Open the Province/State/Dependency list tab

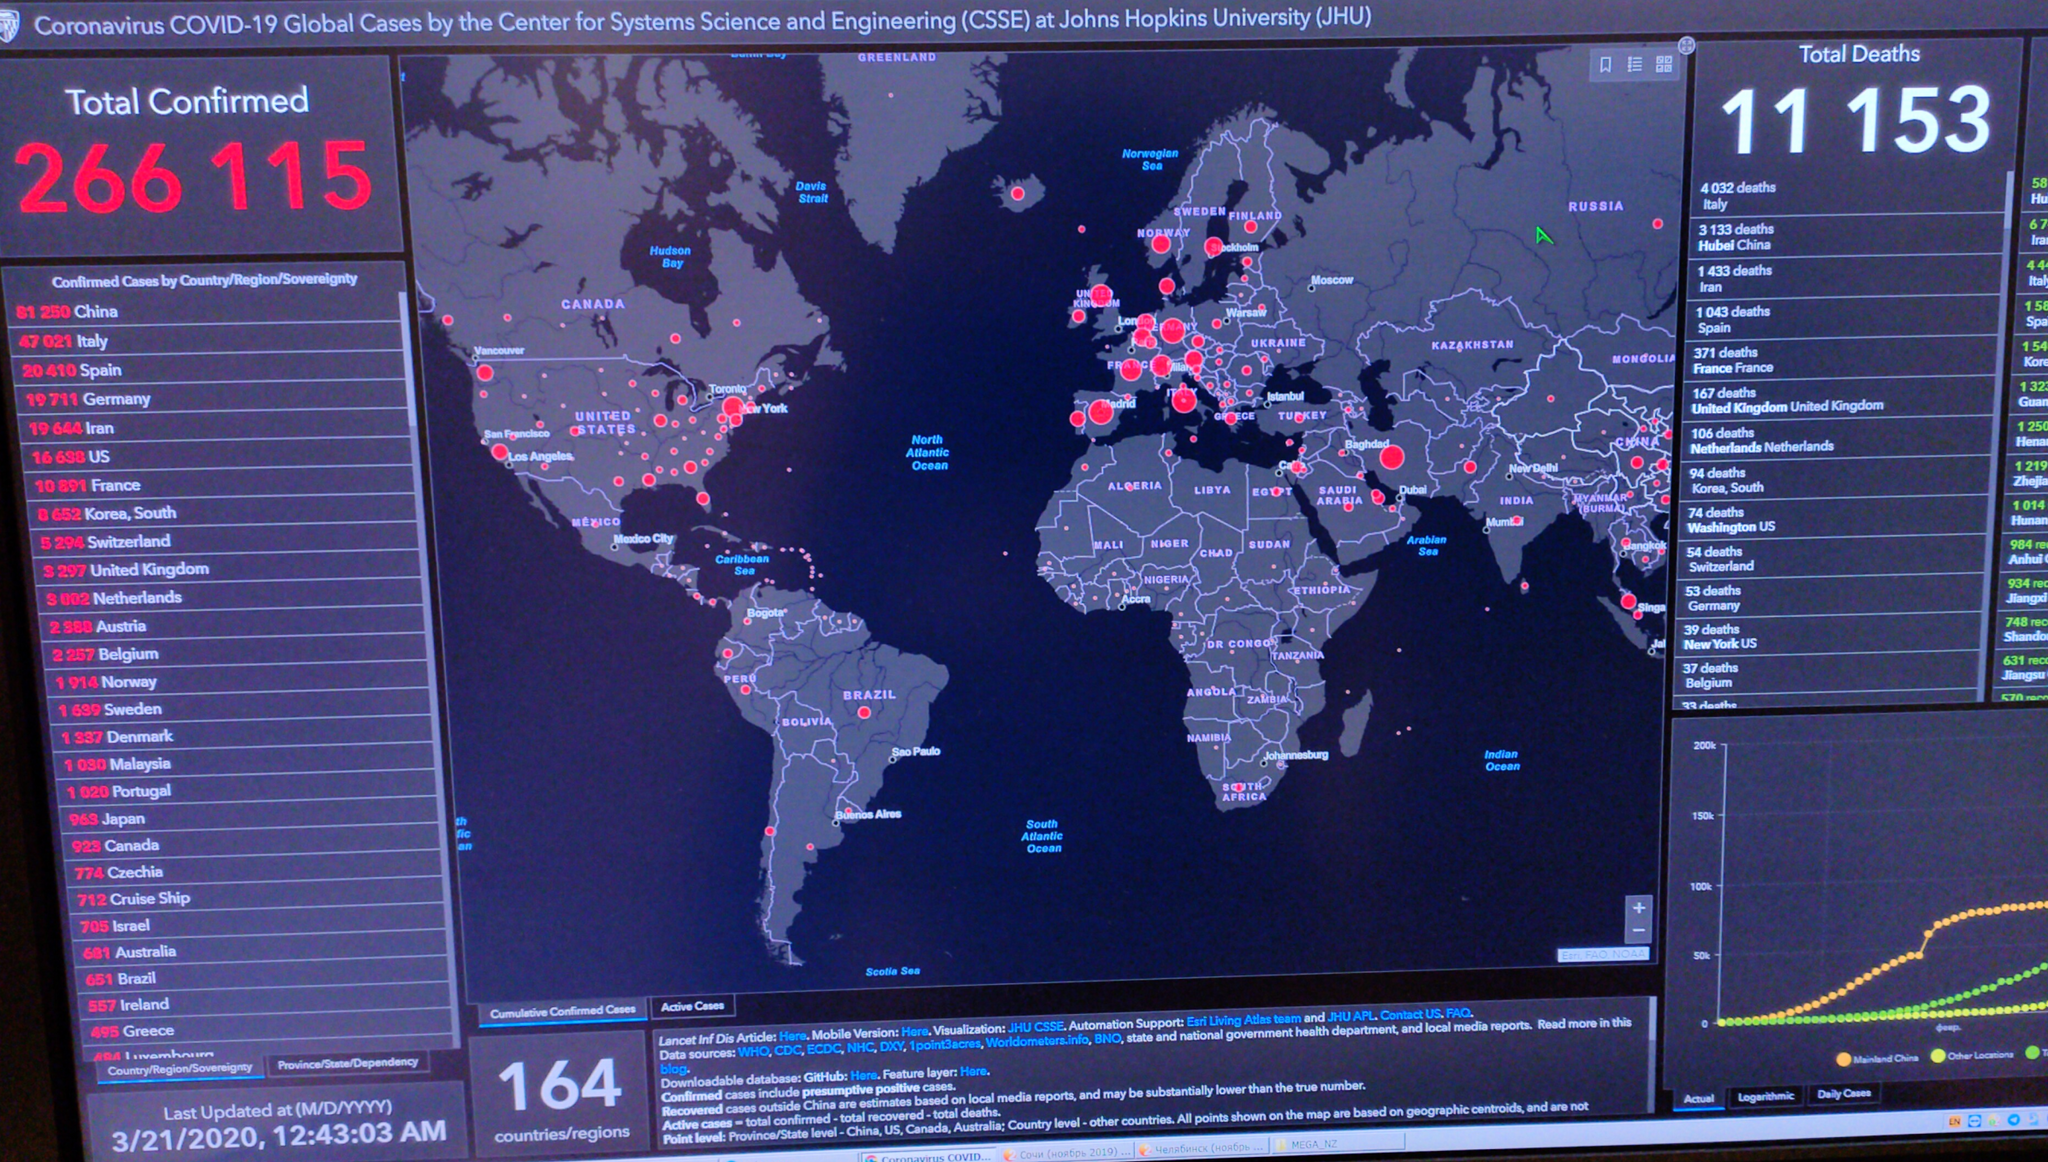coord(347,1063)
